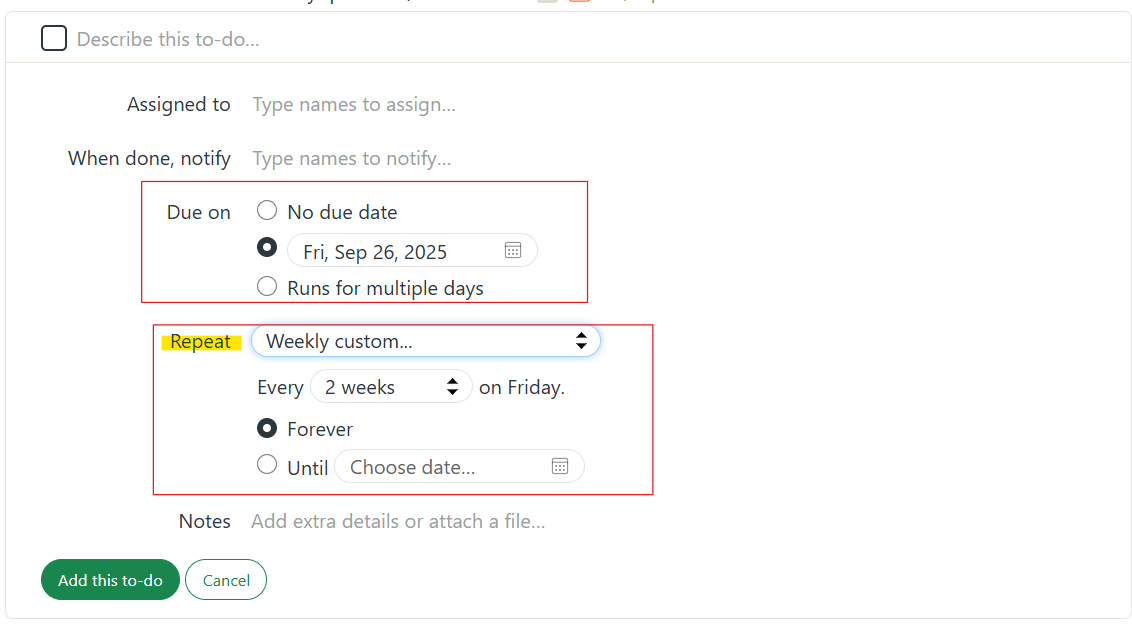This screenshot has height=627, width=1132.
Task: Click the Repeat dropdown arrows icon
Action: (x=581, y=341)
